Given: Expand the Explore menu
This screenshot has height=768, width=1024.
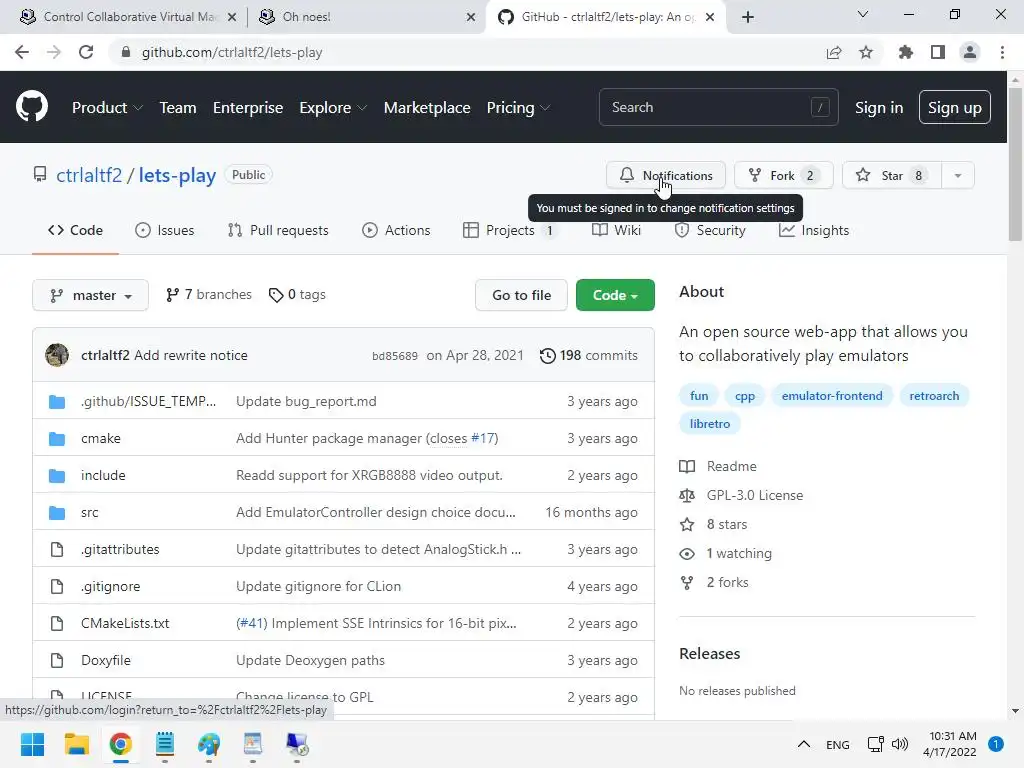Looking at the screenshot, I should 333,108.
